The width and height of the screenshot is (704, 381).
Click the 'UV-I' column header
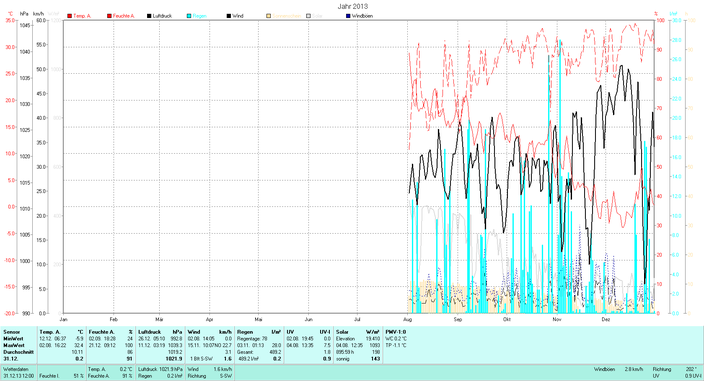pos(325,332)
